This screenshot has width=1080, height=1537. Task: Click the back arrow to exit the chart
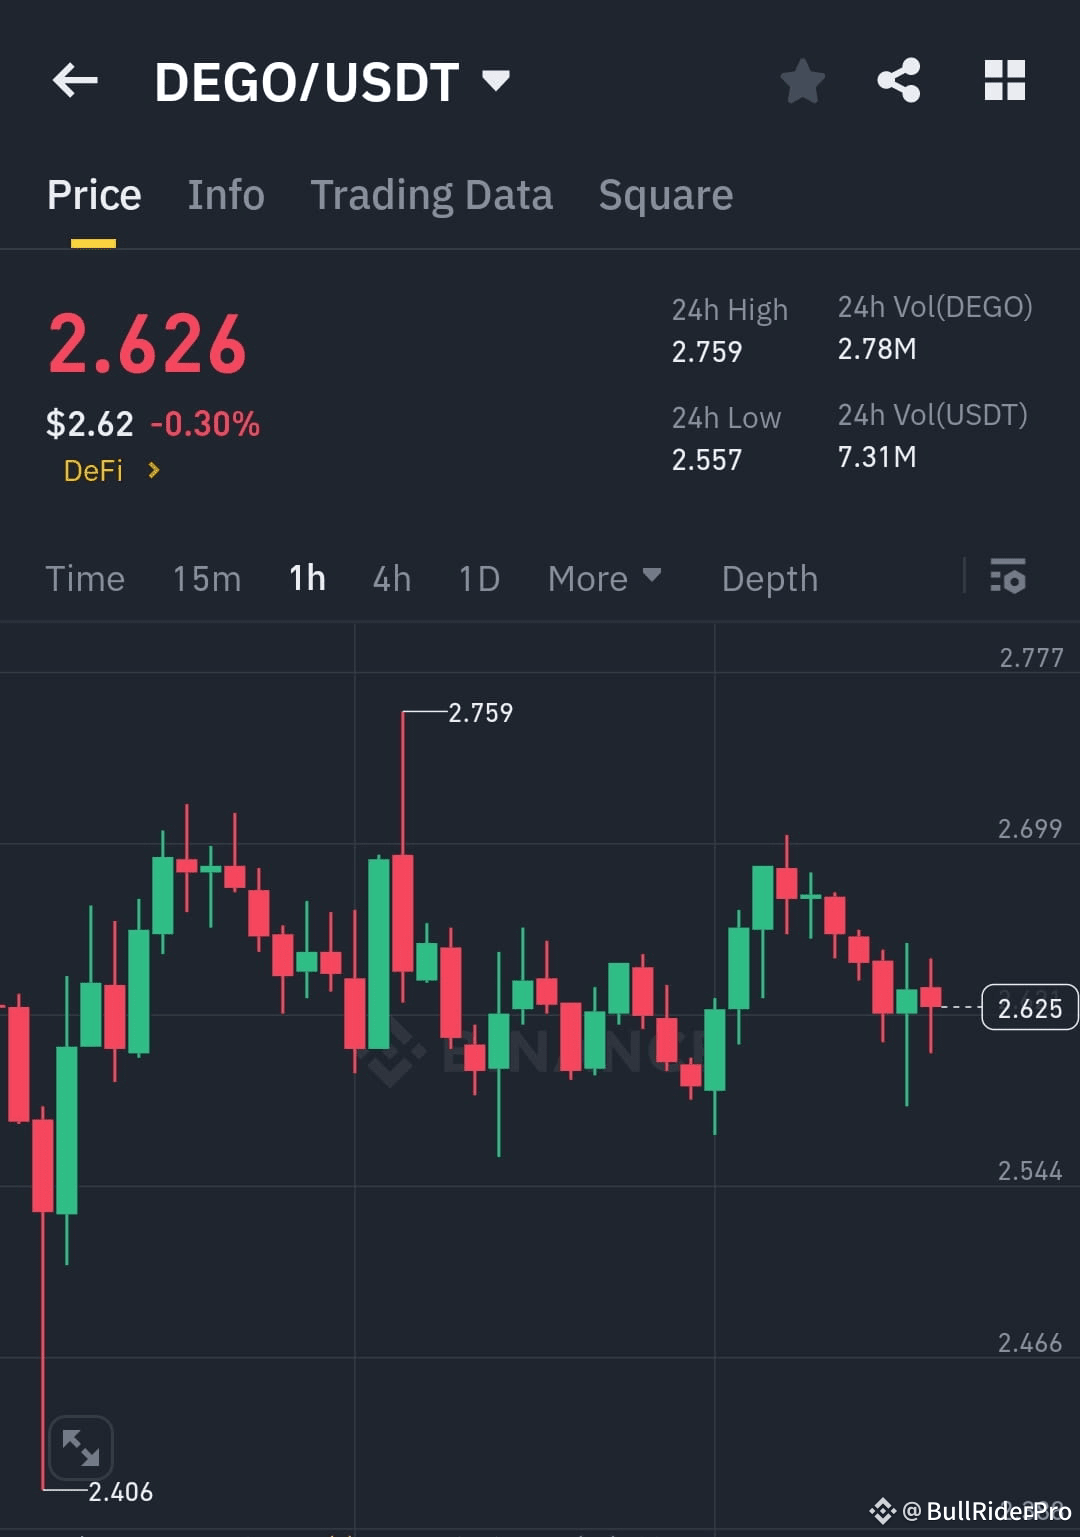(76, 82)
